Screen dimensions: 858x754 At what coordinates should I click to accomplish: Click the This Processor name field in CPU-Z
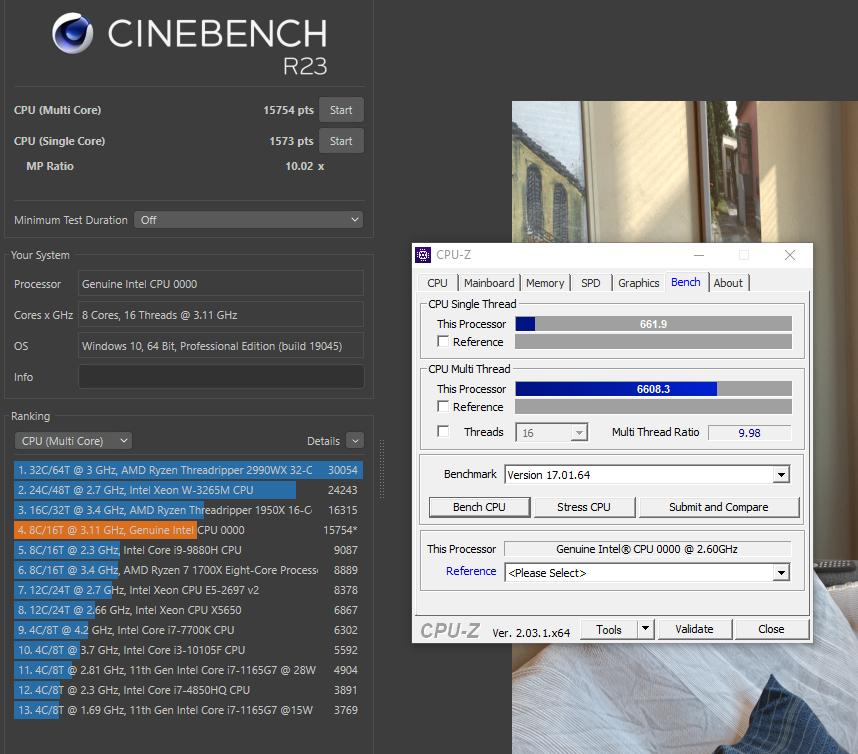tap(647, 549)
